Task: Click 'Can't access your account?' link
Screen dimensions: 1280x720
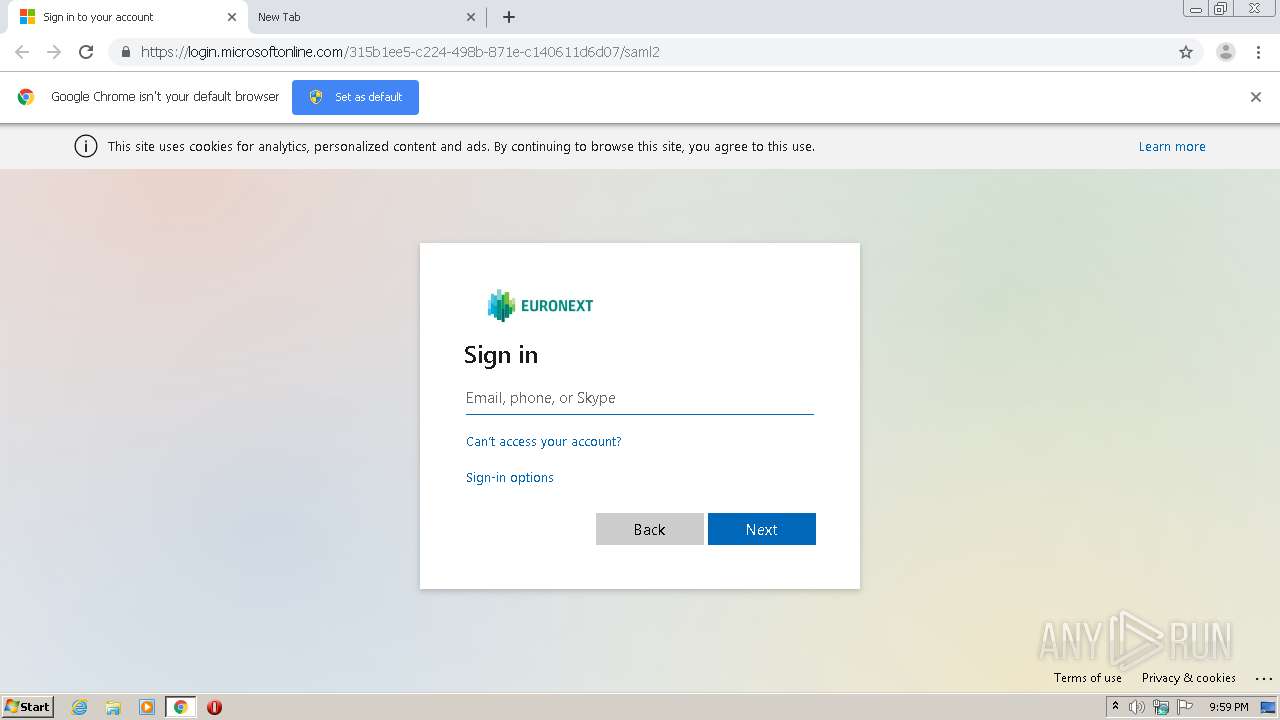Action: 543,441
